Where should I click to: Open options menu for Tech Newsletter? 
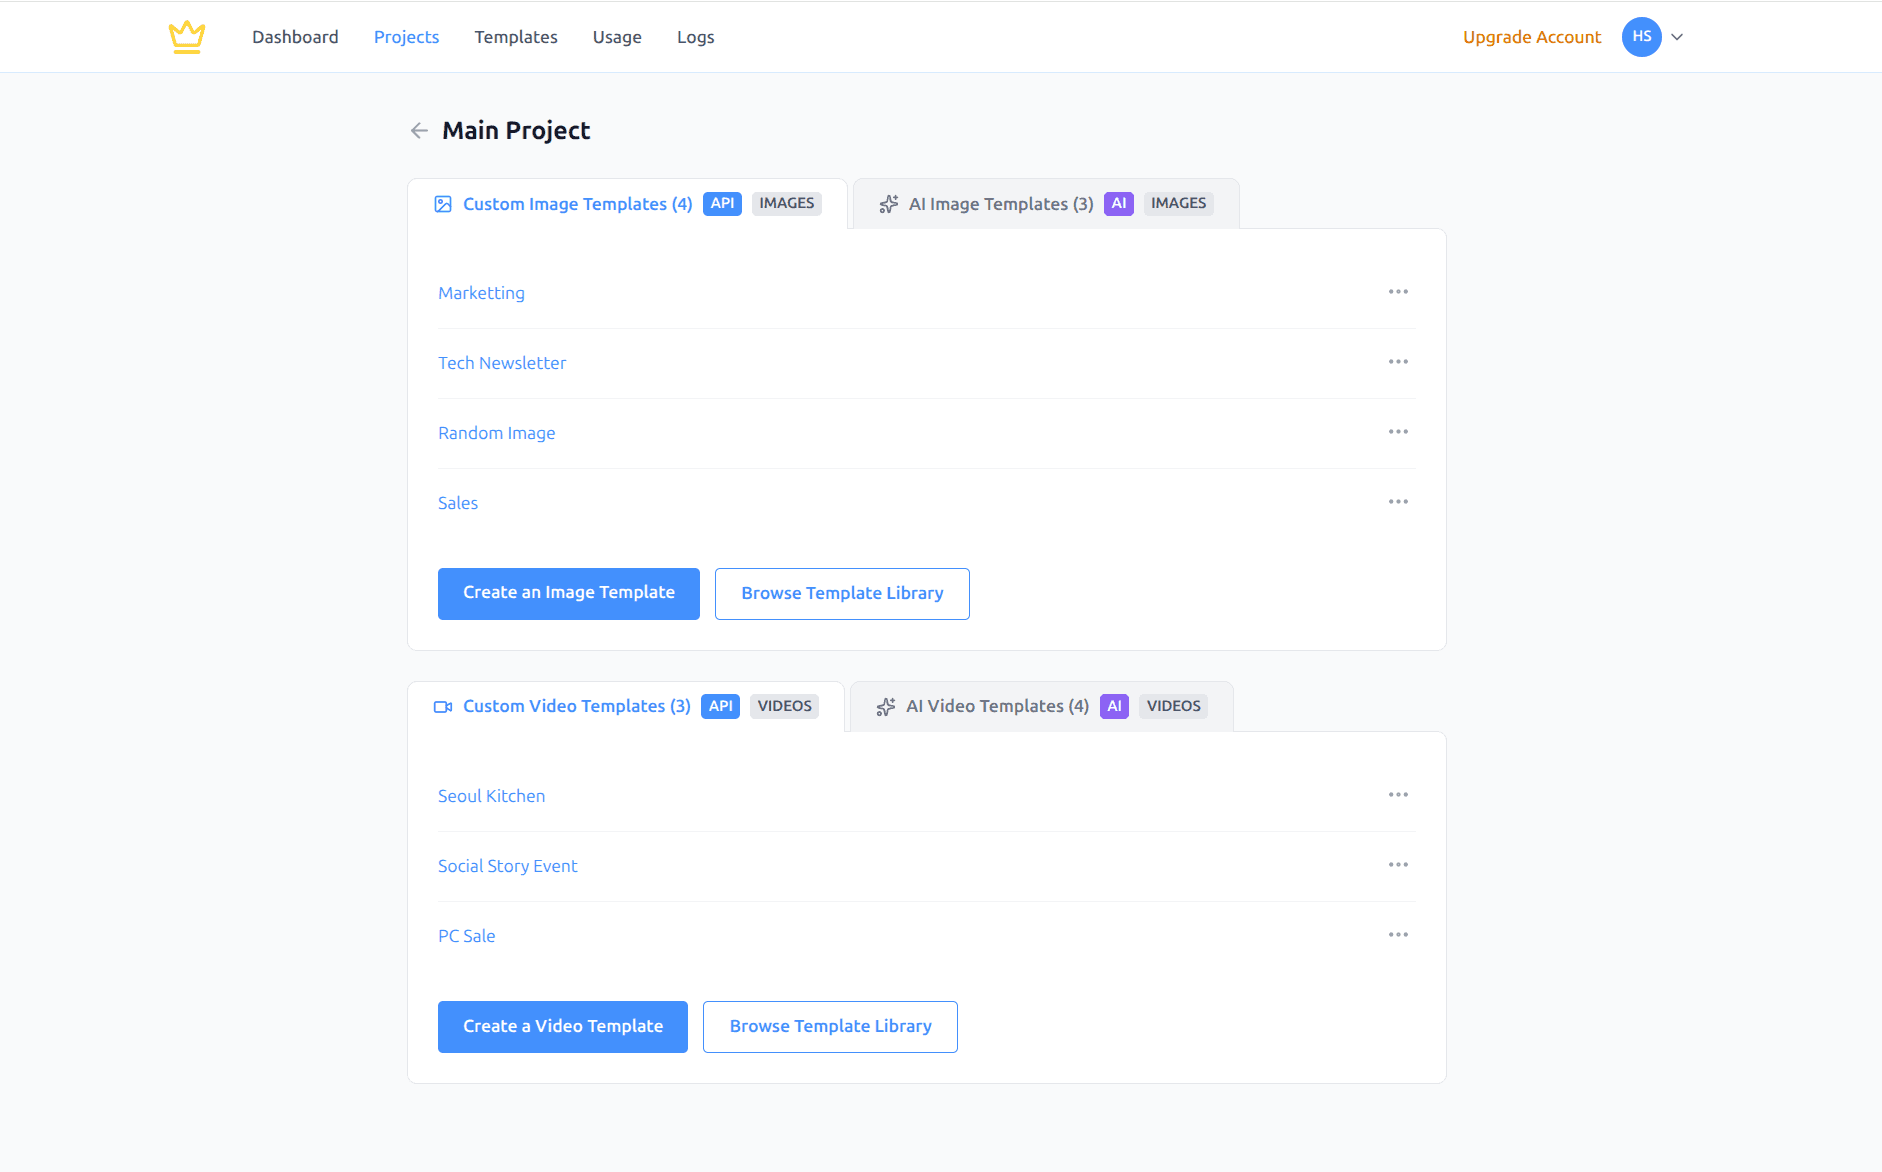point(1398,362)
